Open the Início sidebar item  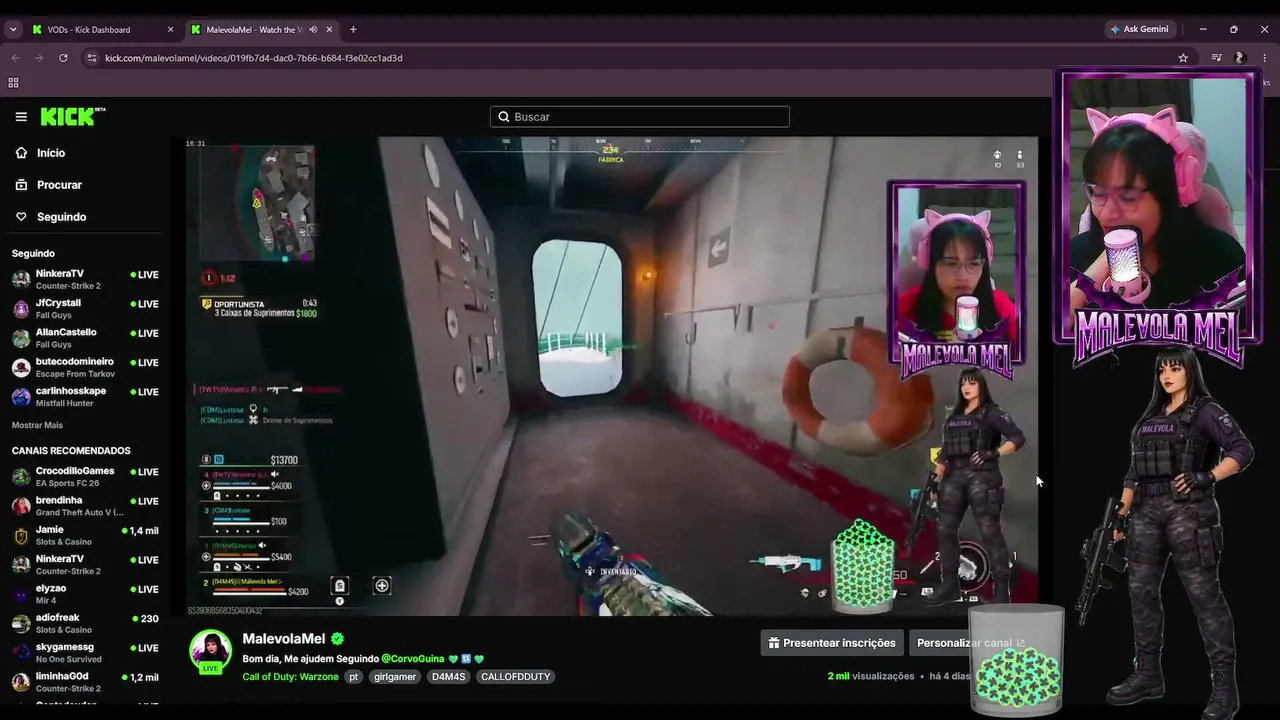[50, 153]
